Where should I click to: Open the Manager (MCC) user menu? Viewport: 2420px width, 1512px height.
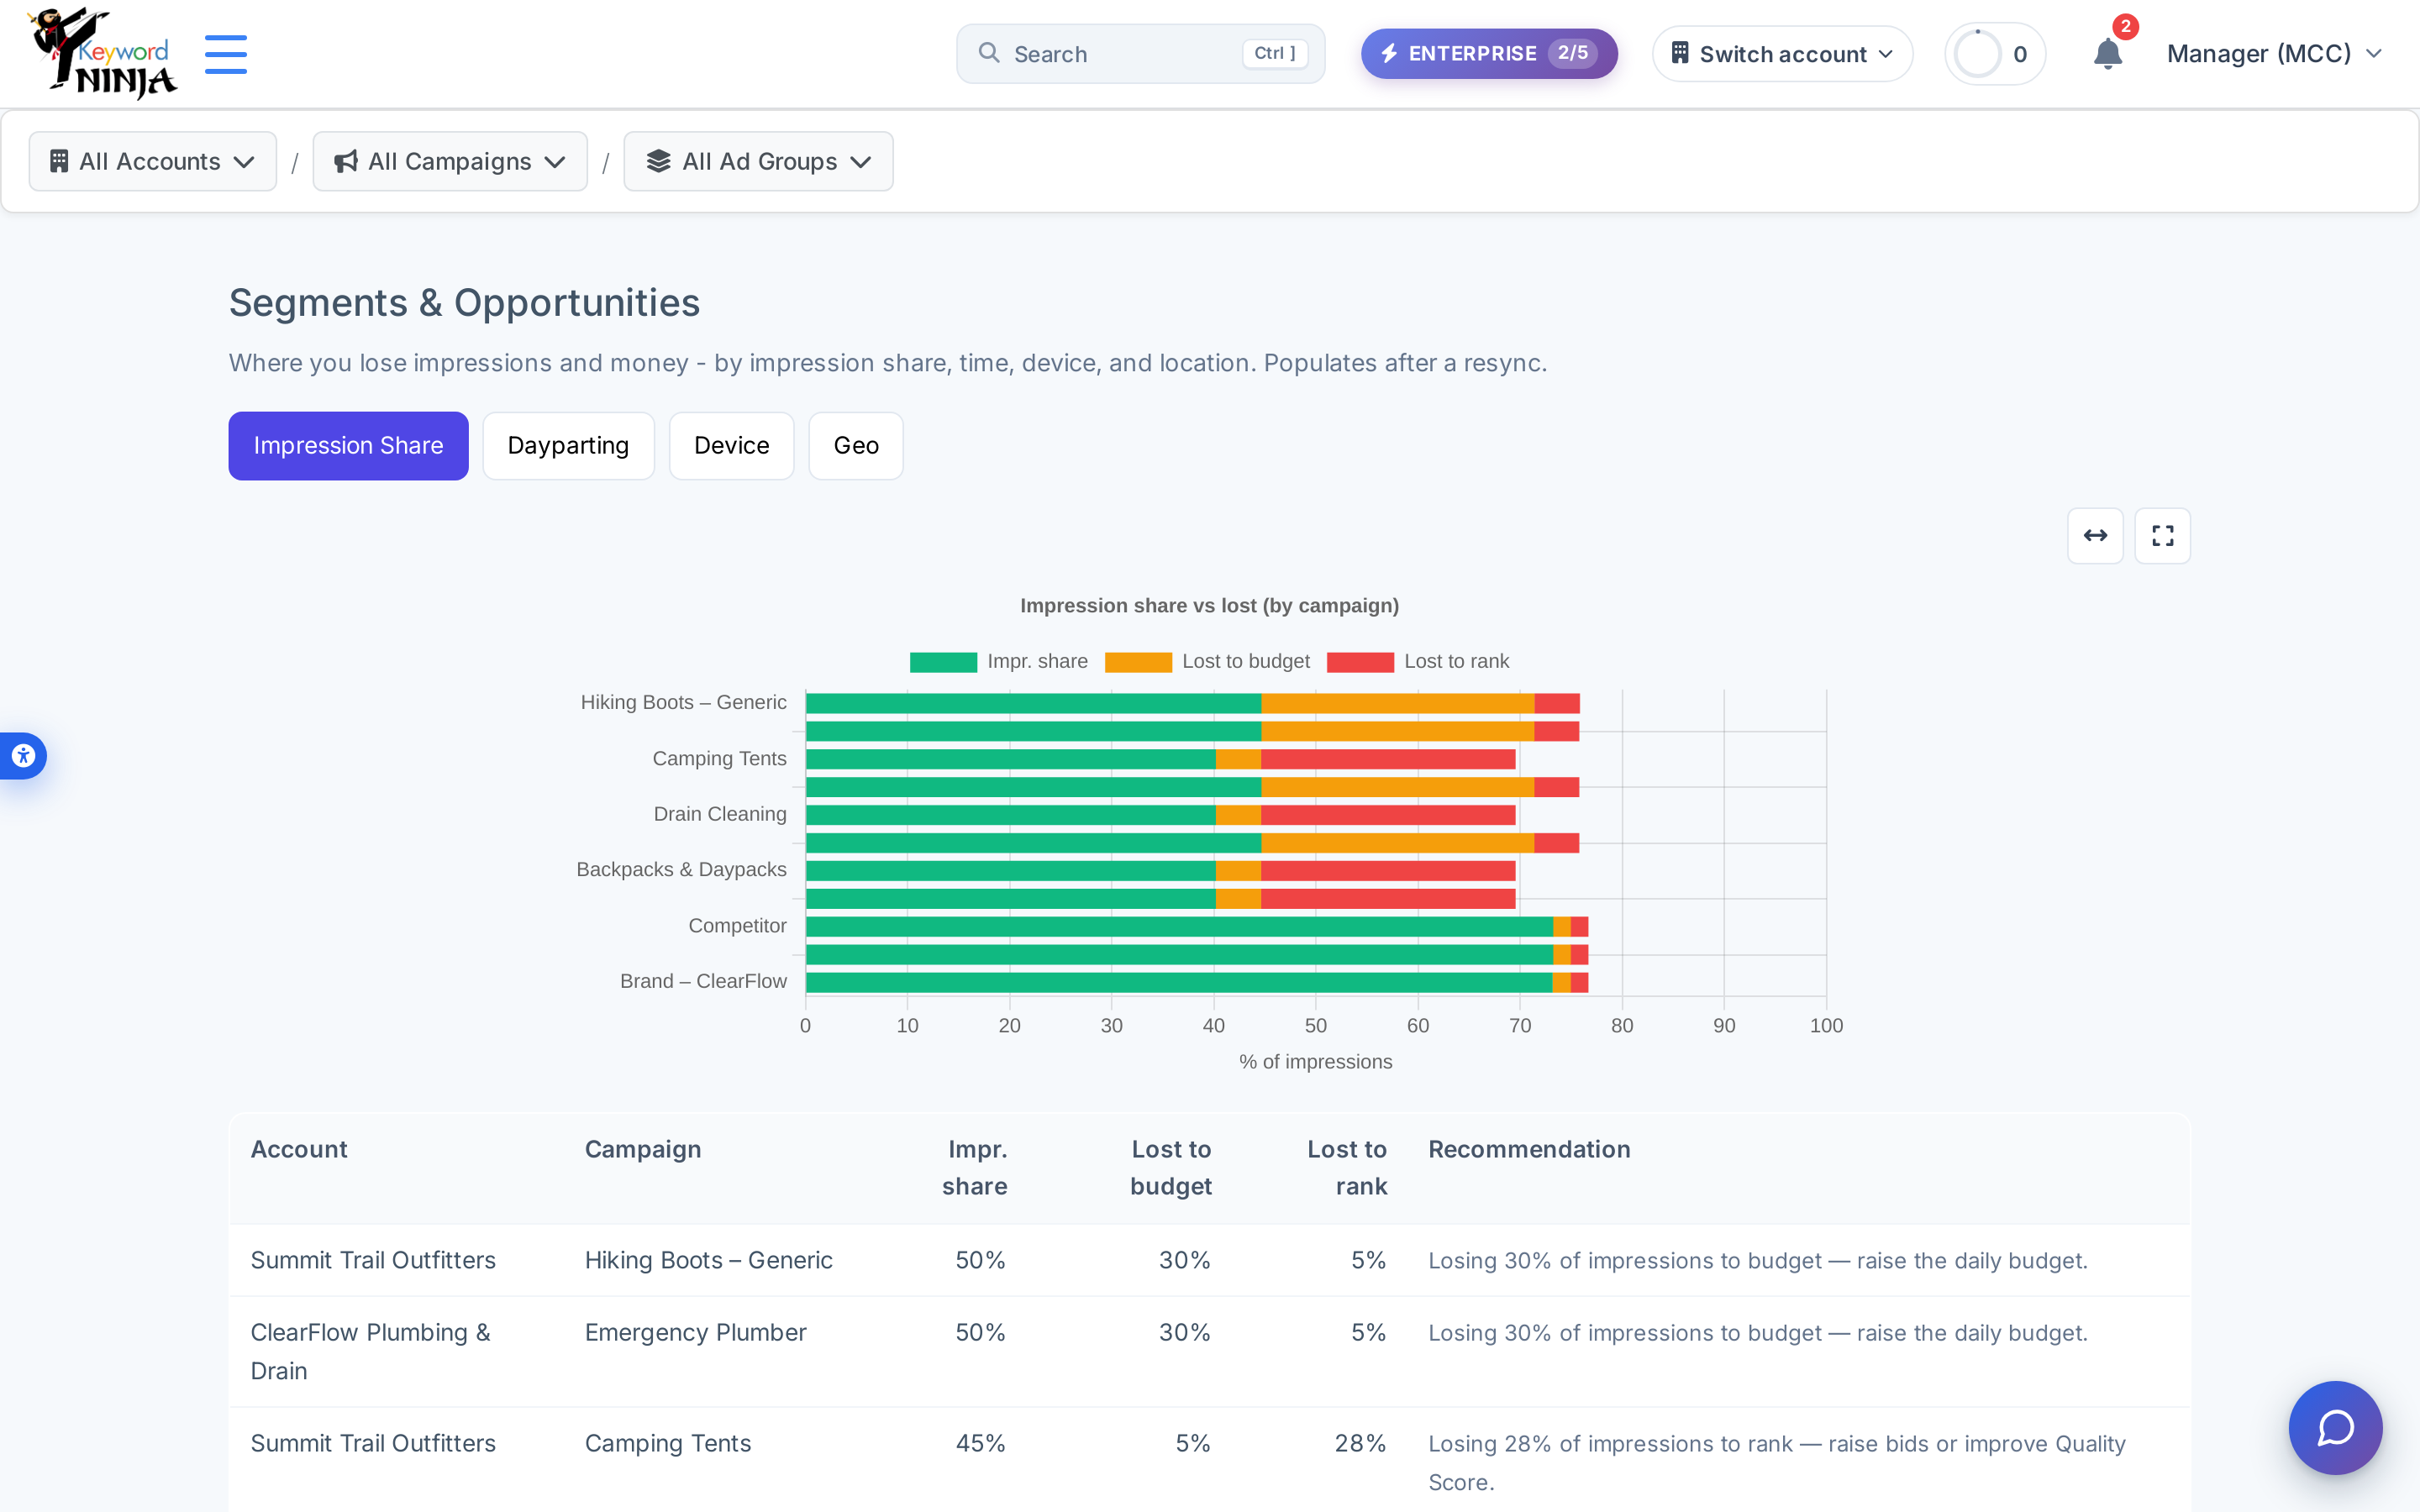pyautogui.click(x=2275, y=54)
